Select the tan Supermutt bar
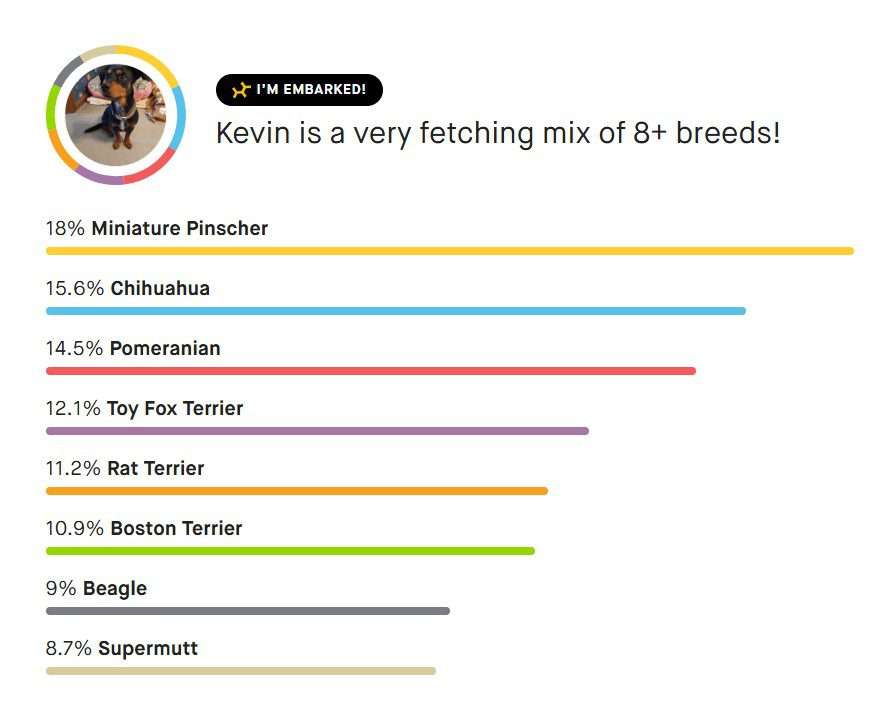 (241, 671)
